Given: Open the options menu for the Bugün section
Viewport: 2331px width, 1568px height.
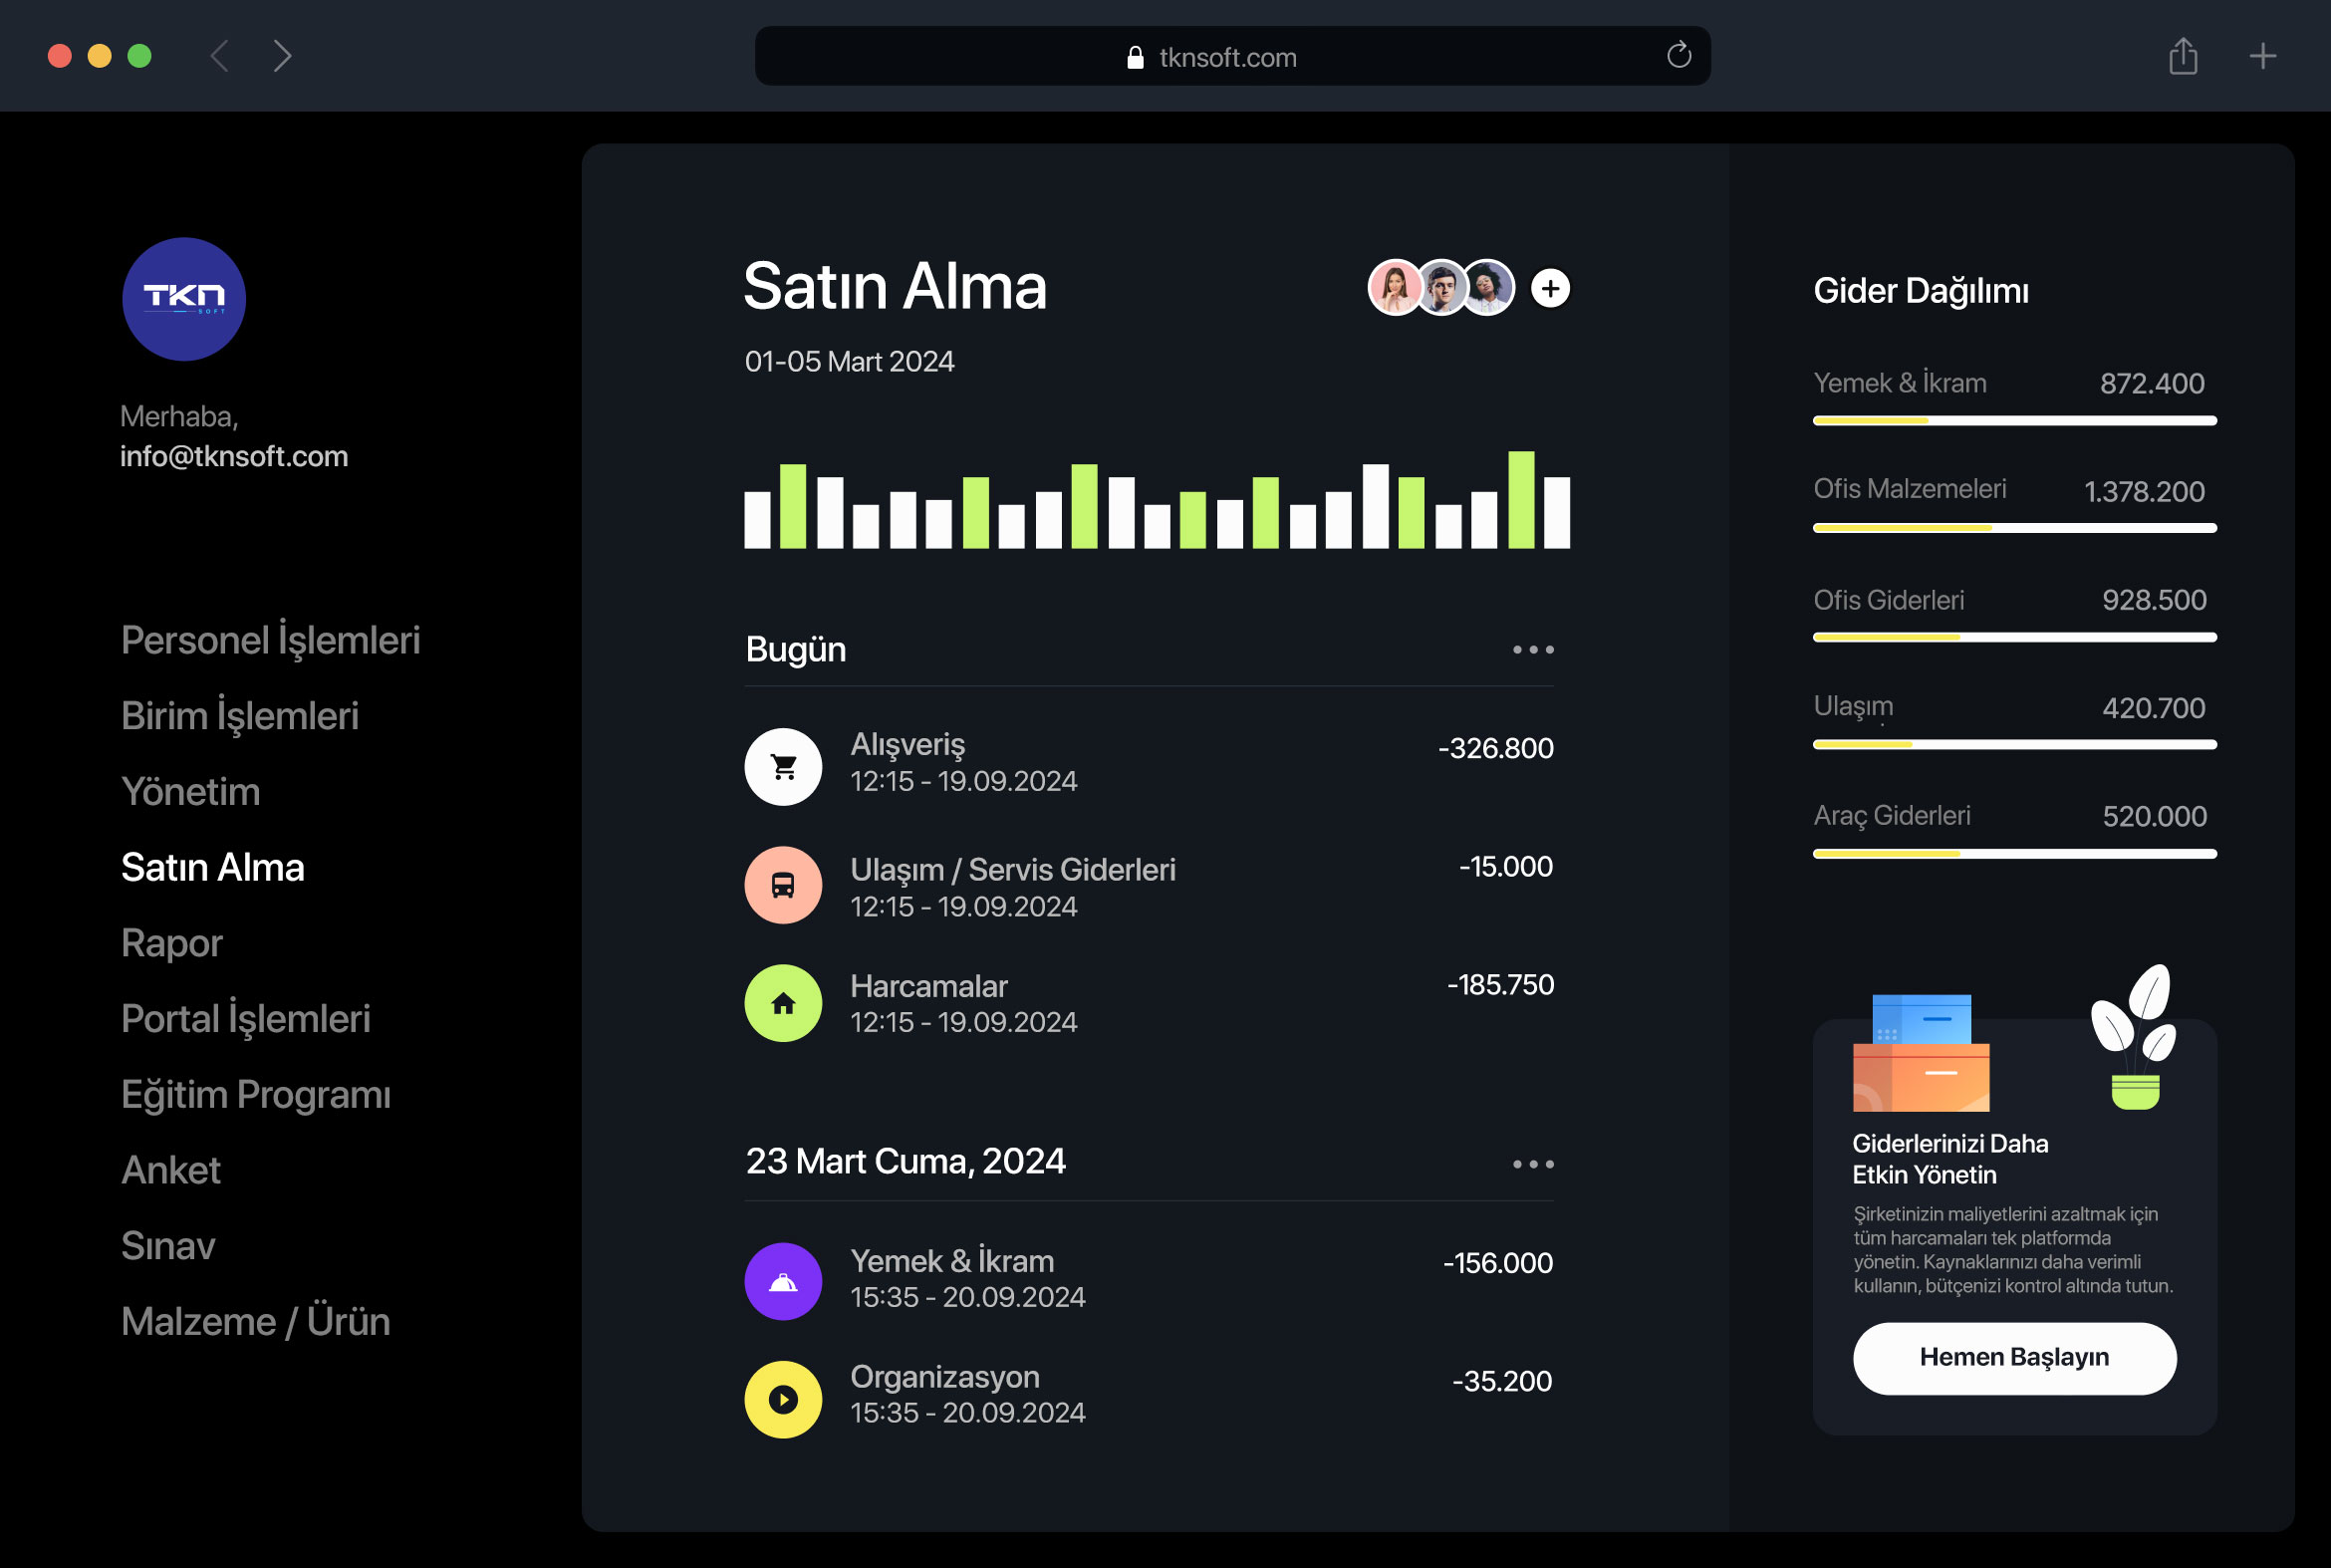Looking at the screenshot, I should point(1533,649).
